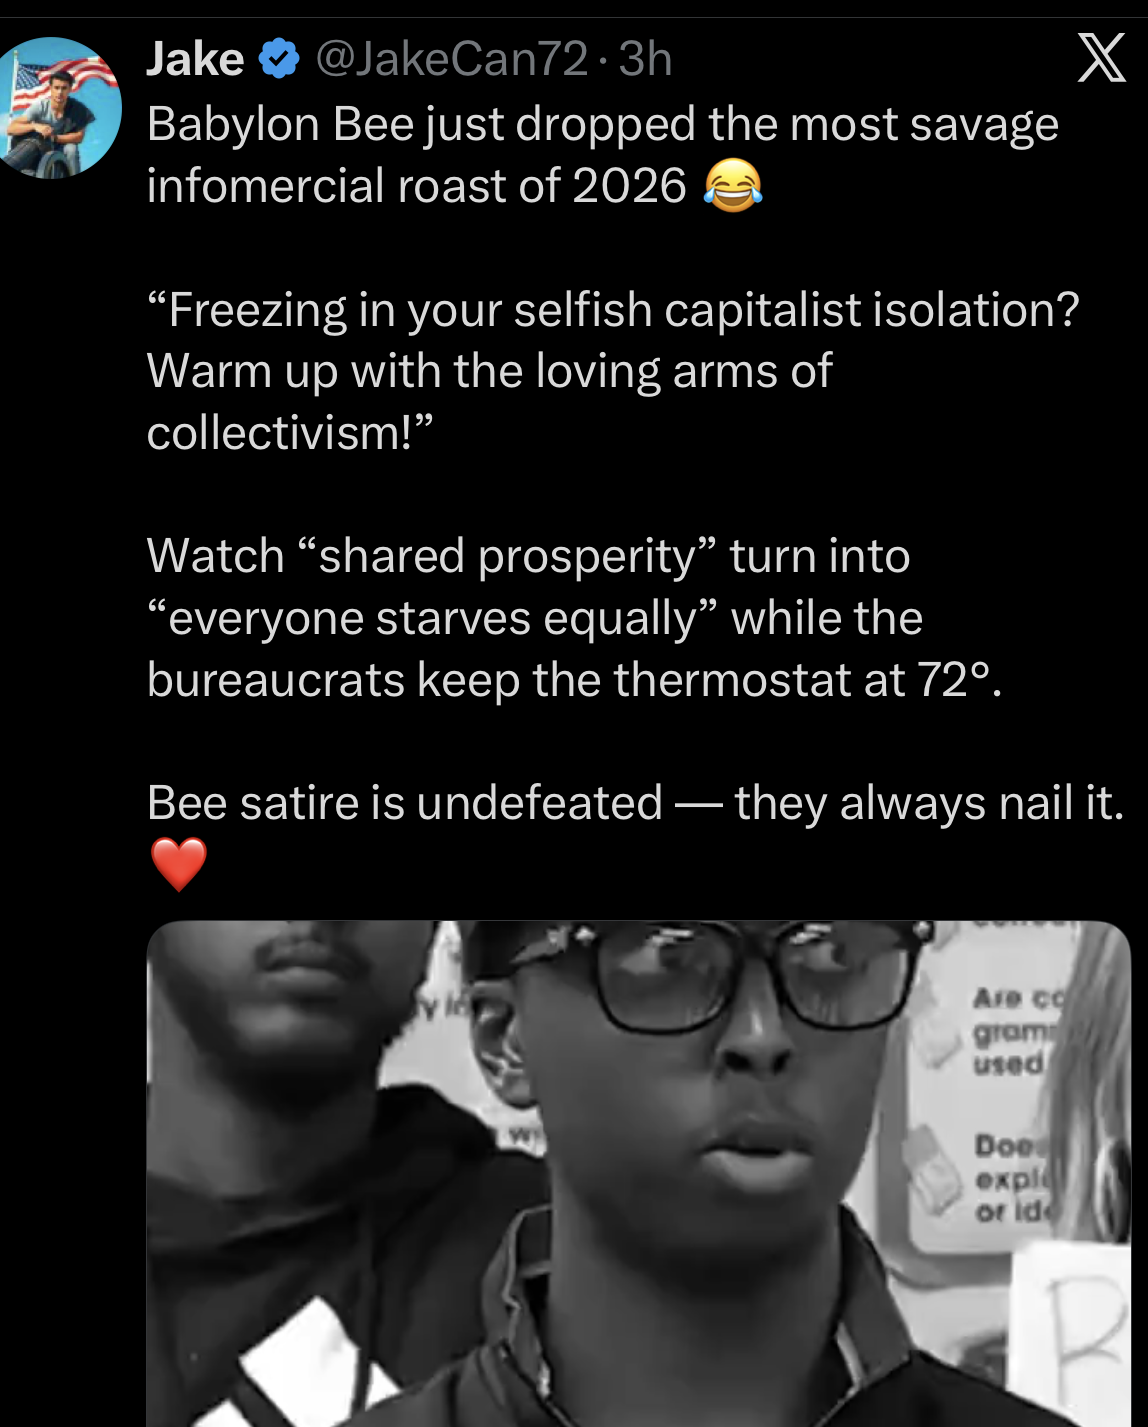Click the 'shared prosperity' paragraph text
The image size is (1148, 1427).
[x=574, y=618]
